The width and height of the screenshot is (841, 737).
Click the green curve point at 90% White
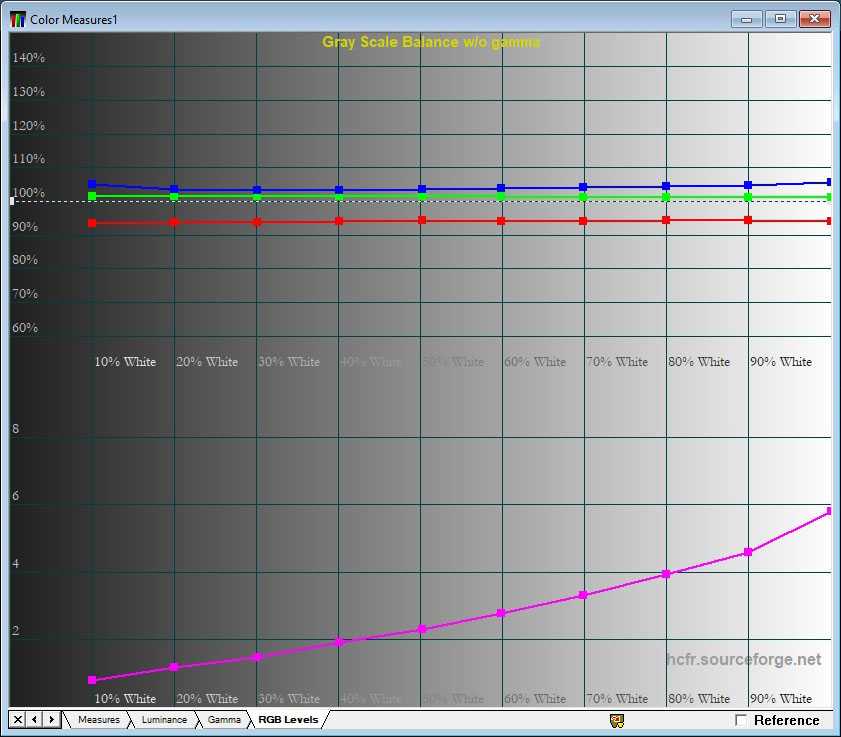748,197
